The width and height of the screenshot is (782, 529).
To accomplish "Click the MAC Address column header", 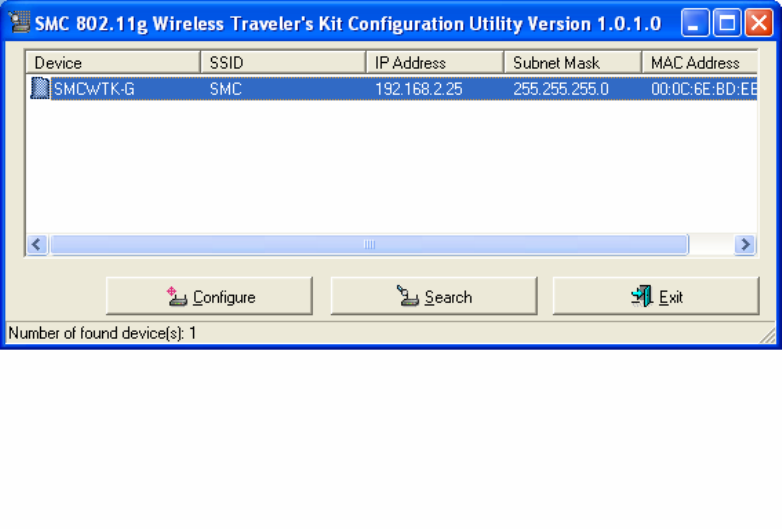I will click(x=699, y=63).
